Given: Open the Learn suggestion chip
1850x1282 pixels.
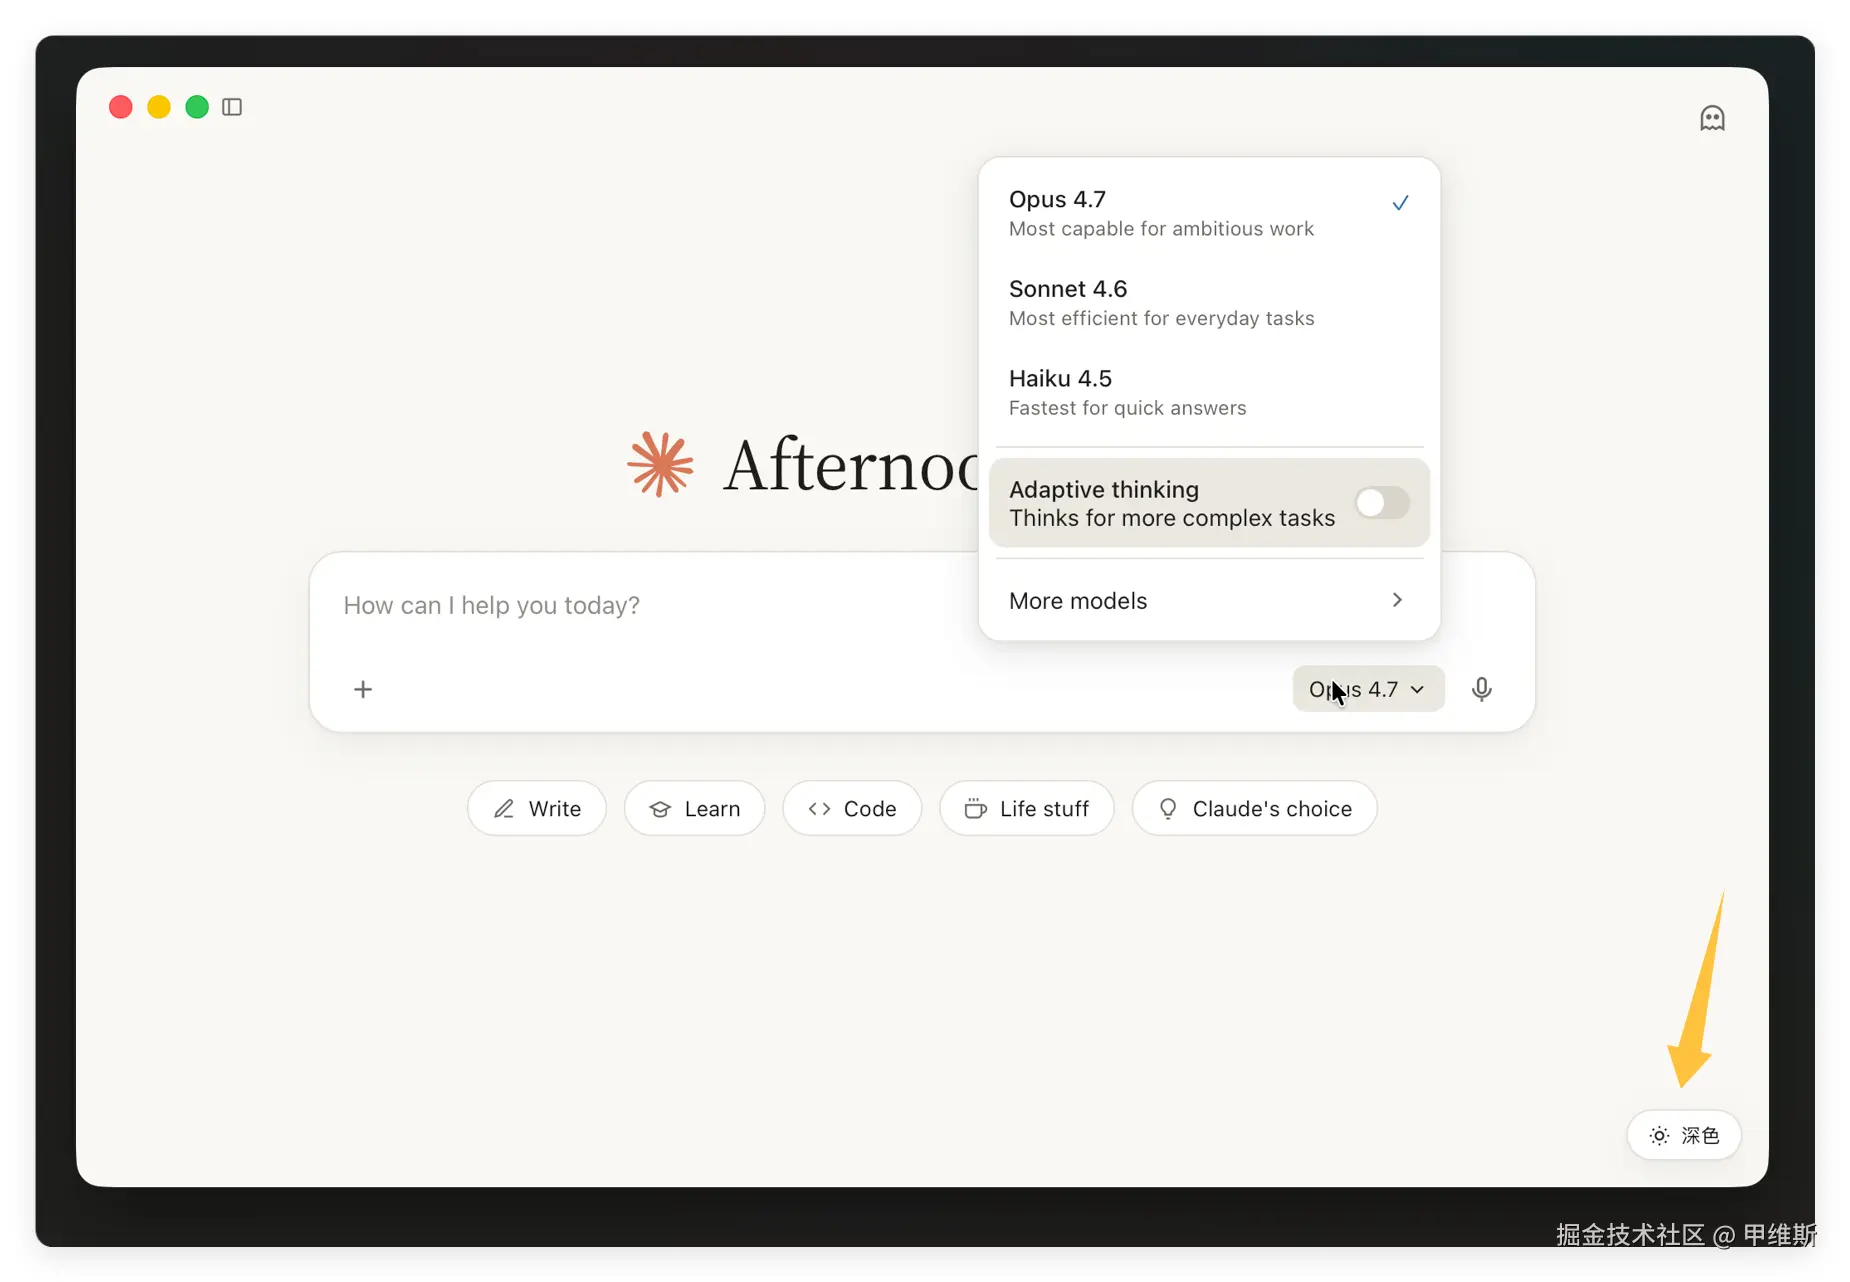Looking at the screenshot, I should 695,808.
